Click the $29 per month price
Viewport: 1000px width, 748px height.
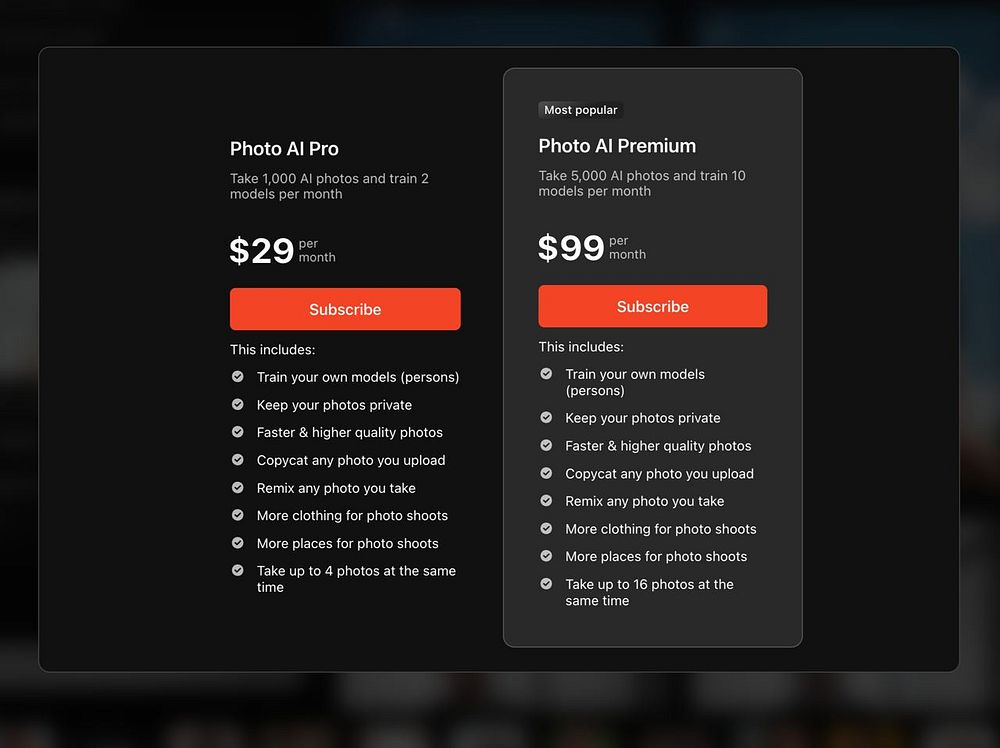click(283, 250)
